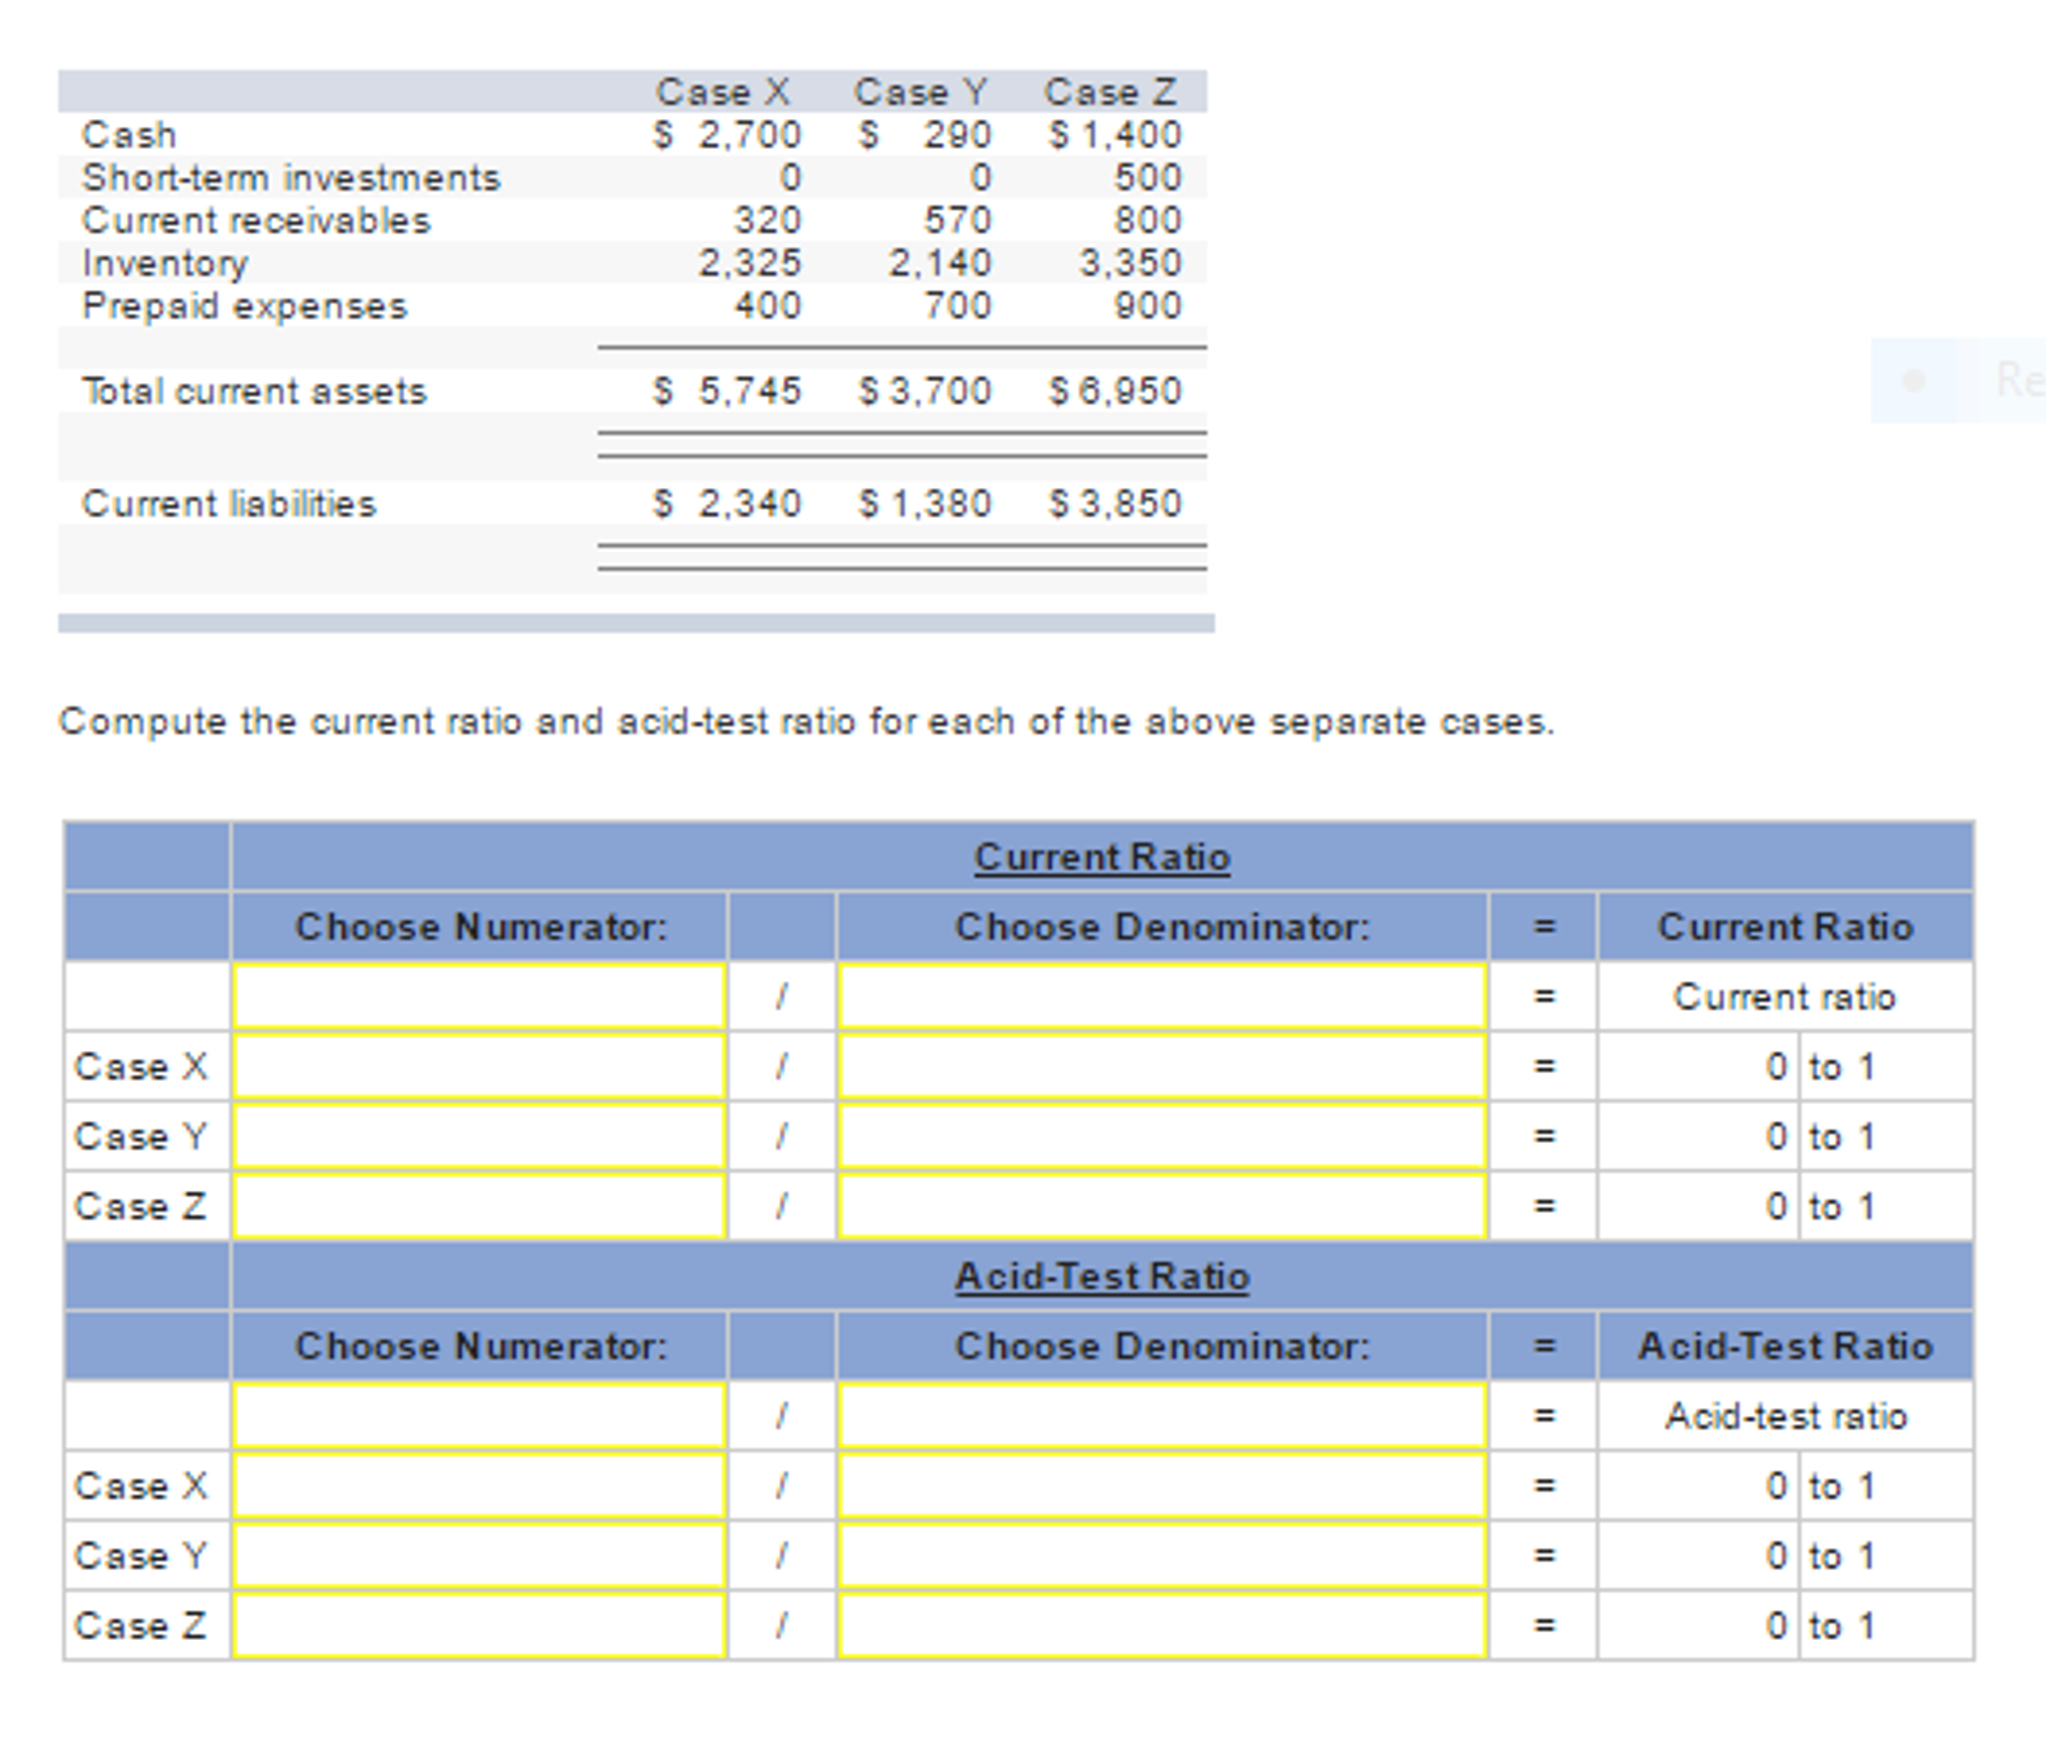Click Case X current liabilities '$ 2,340'
The image size is (2046, 1759).
point(727,503)
